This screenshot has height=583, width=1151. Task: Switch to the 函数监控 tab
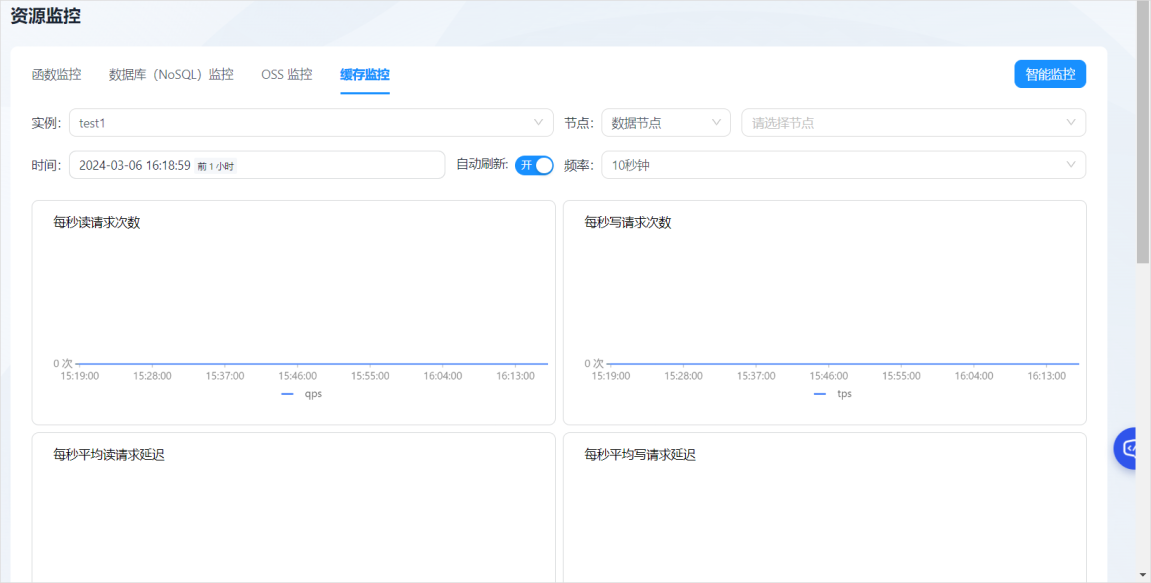click(x=57, y=74)
